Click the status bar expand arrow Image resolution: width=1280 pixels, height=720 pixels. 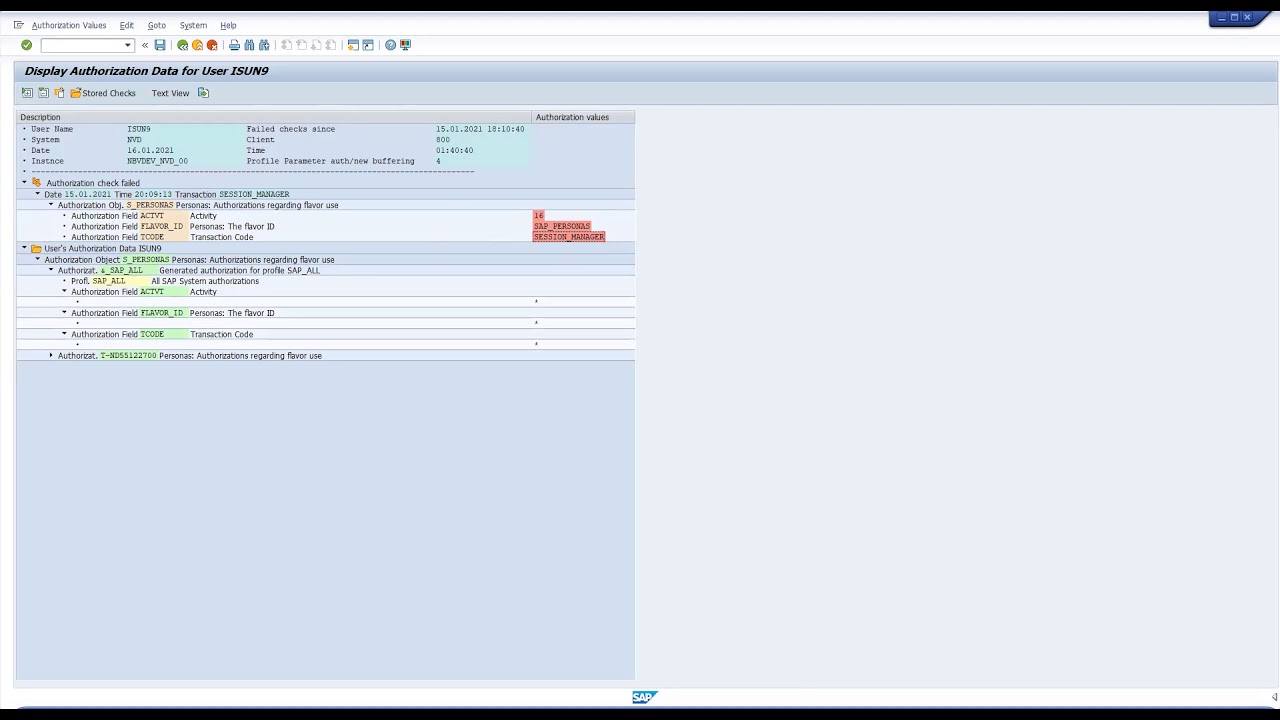click(1274, 697)
